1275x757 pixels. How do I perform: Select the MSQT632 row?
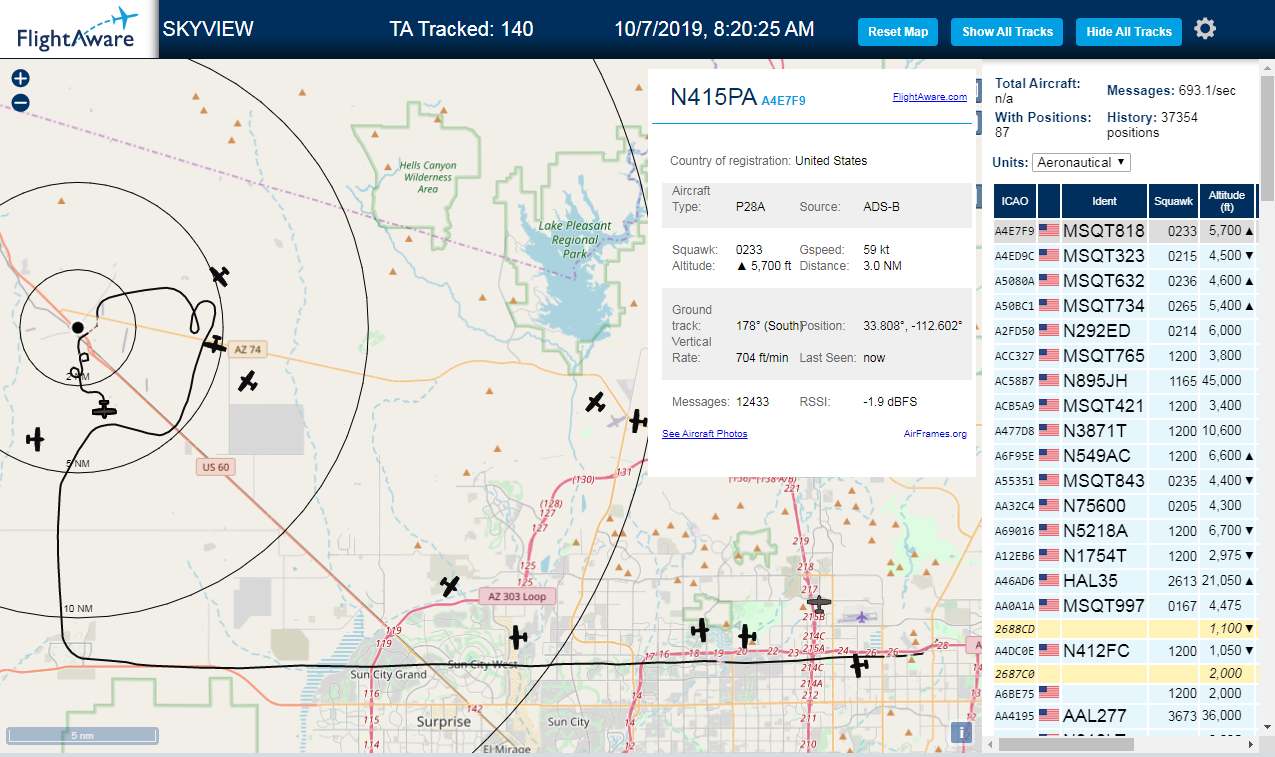coord(1124,280)
